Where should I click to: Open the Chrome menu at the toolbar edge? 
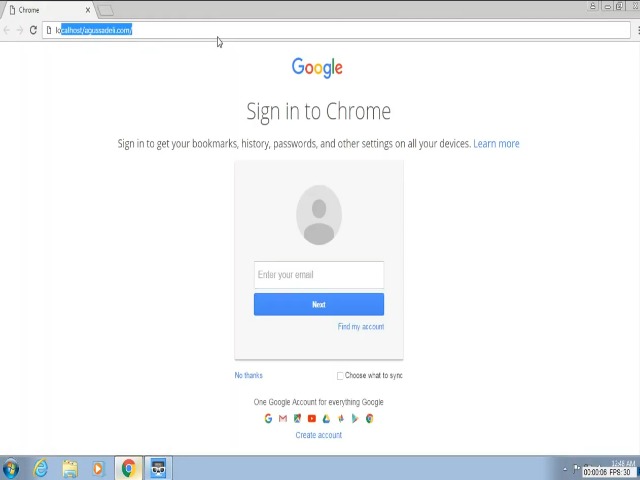pyautogui.click(x=638, y=30)
